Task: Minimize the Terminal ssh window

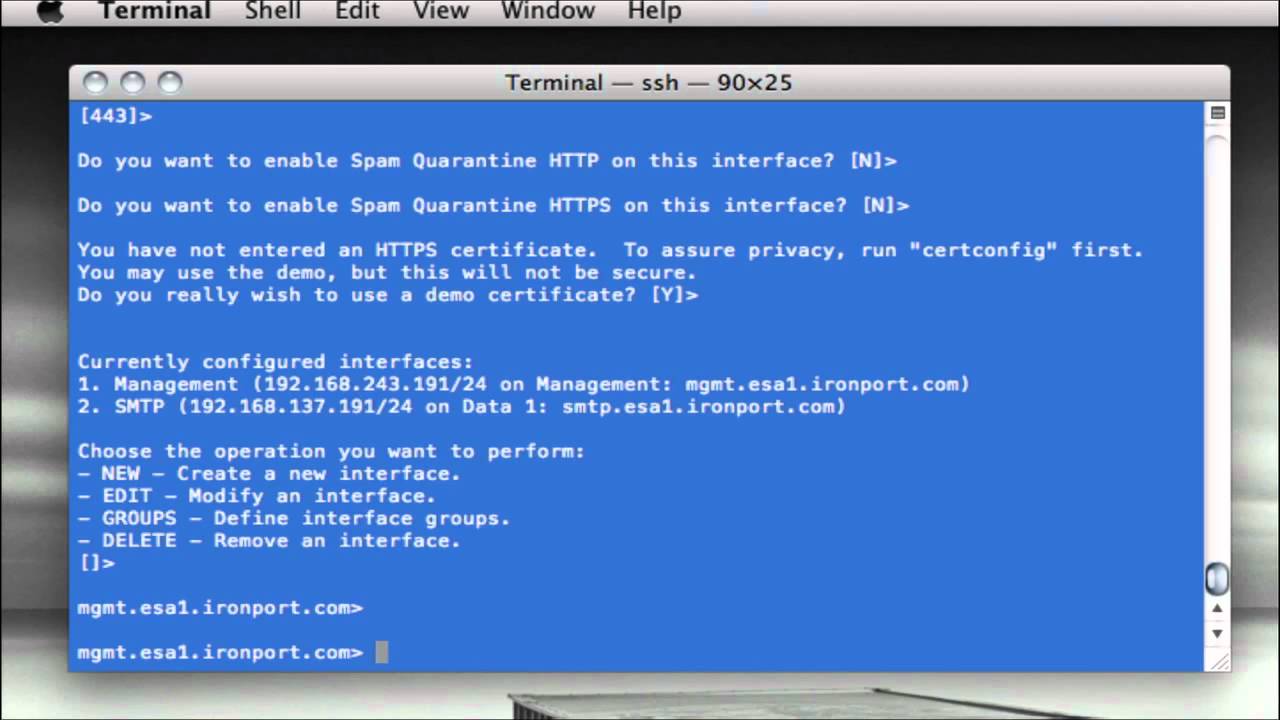Action: pyautogui.click(x=133, y=82)
